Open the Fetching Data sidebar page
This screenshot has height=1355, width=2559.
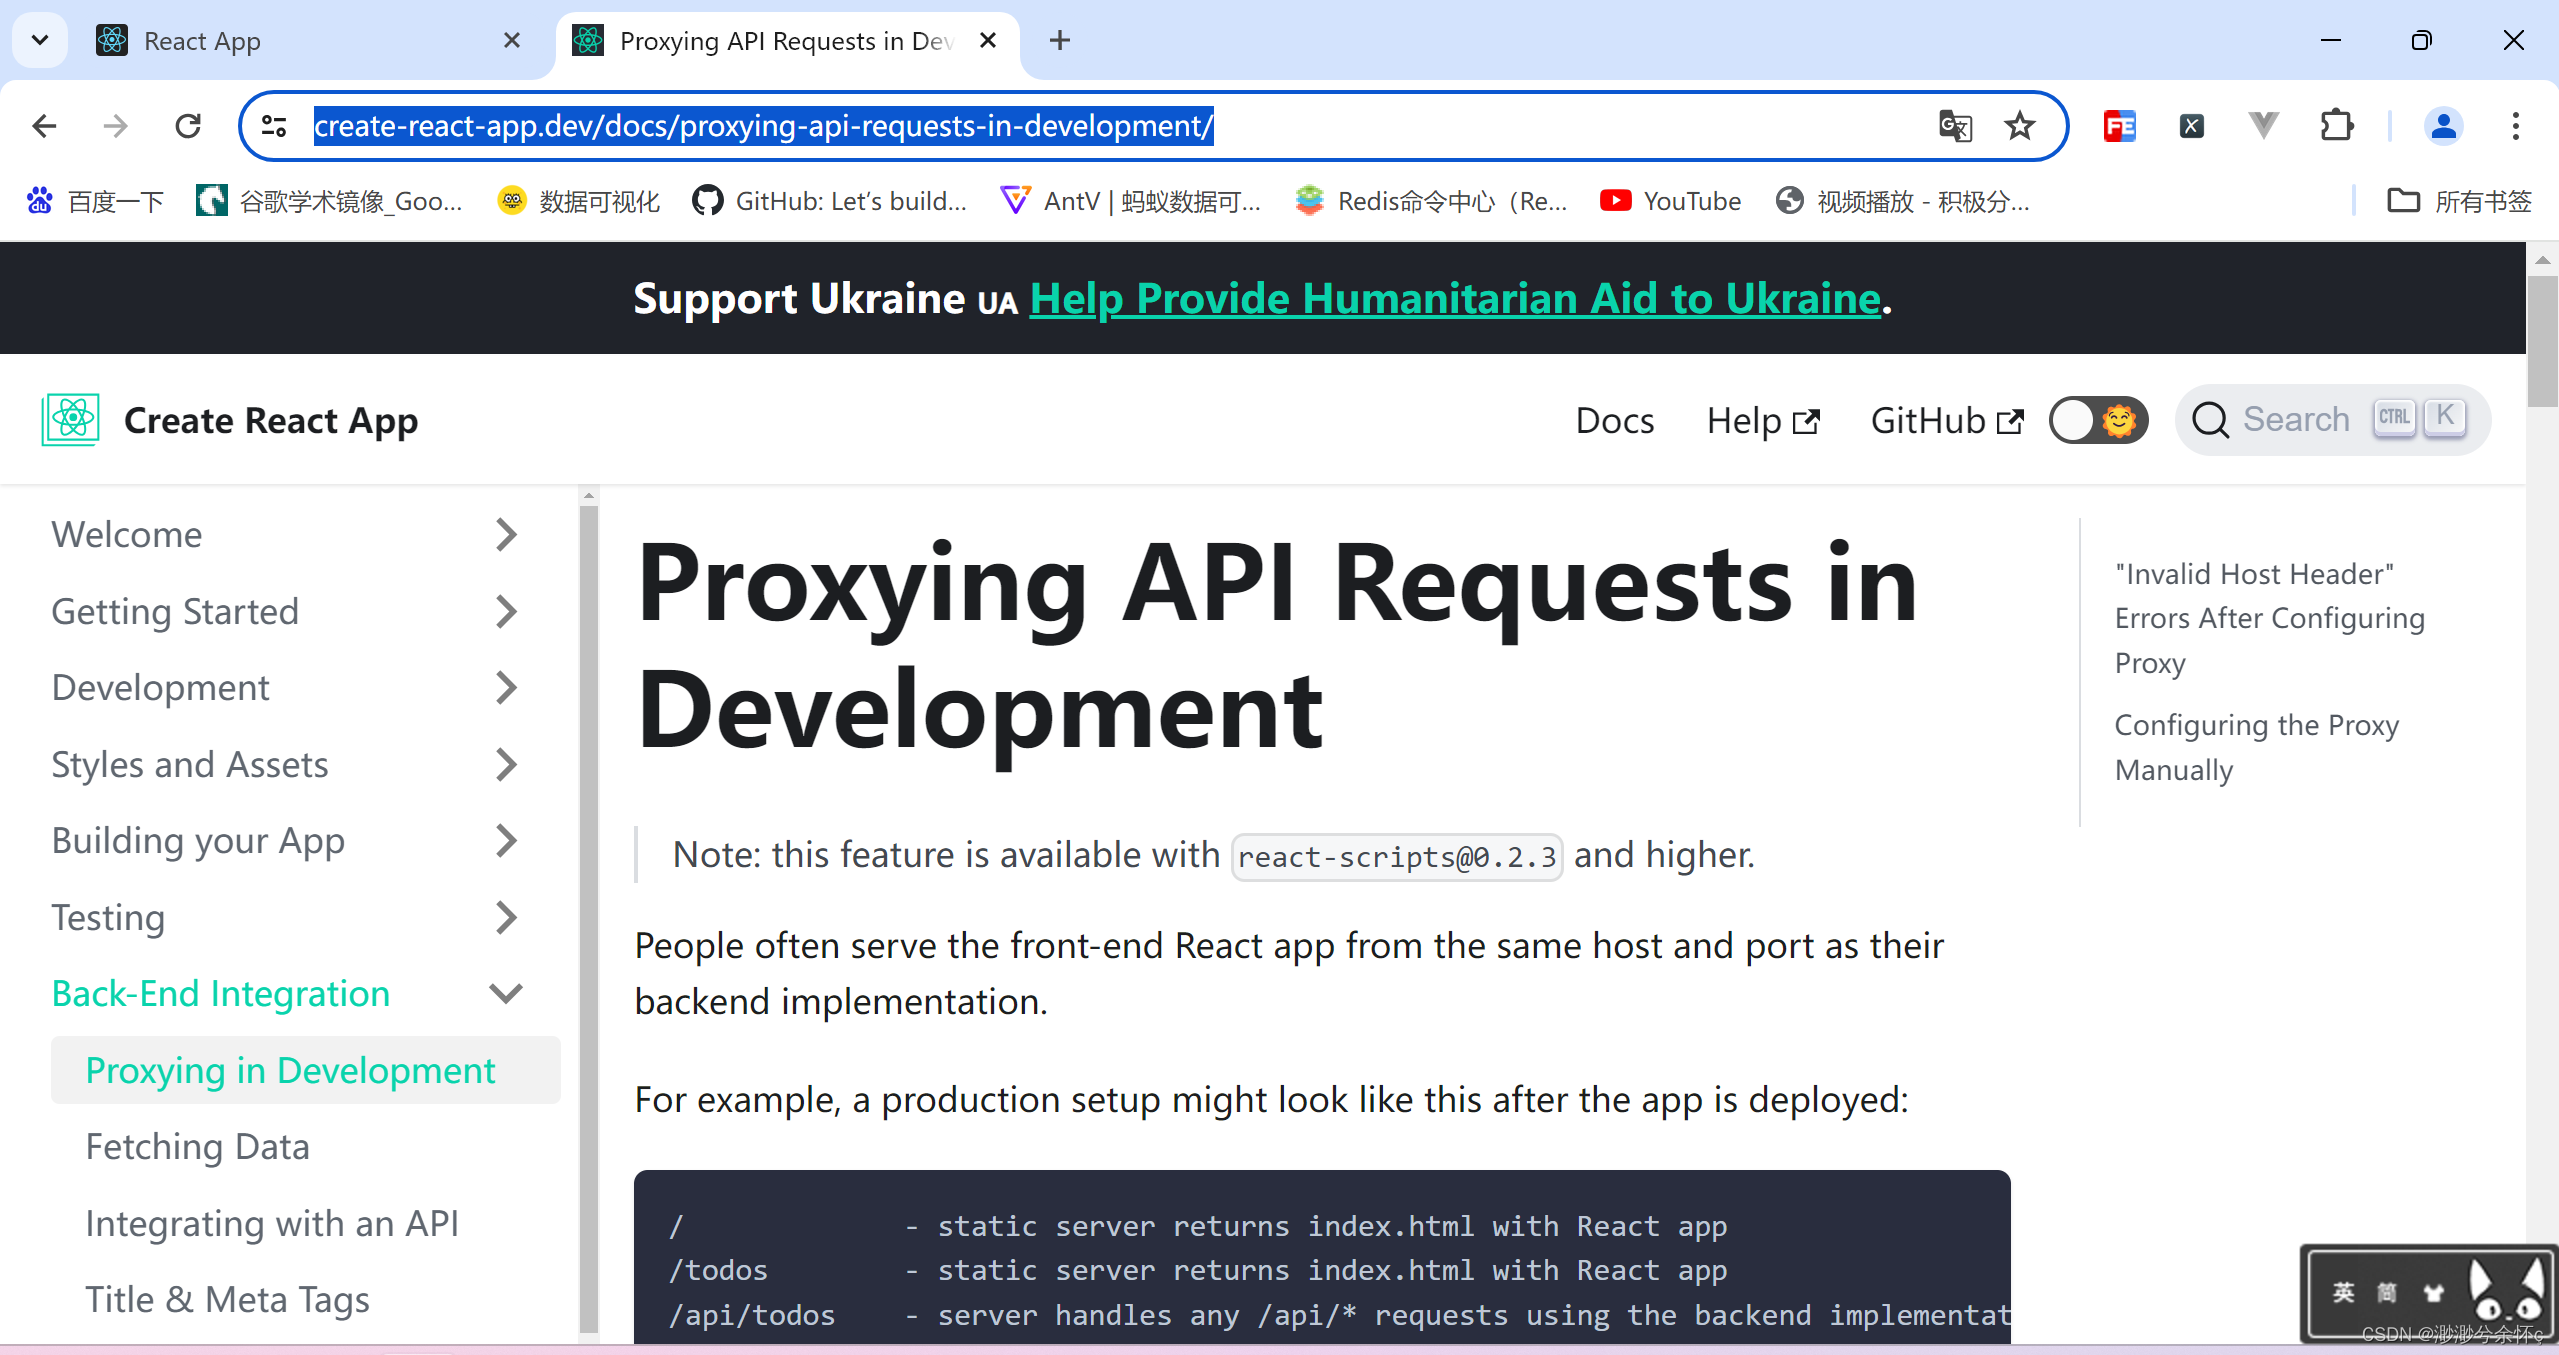tap(197, 1147)
